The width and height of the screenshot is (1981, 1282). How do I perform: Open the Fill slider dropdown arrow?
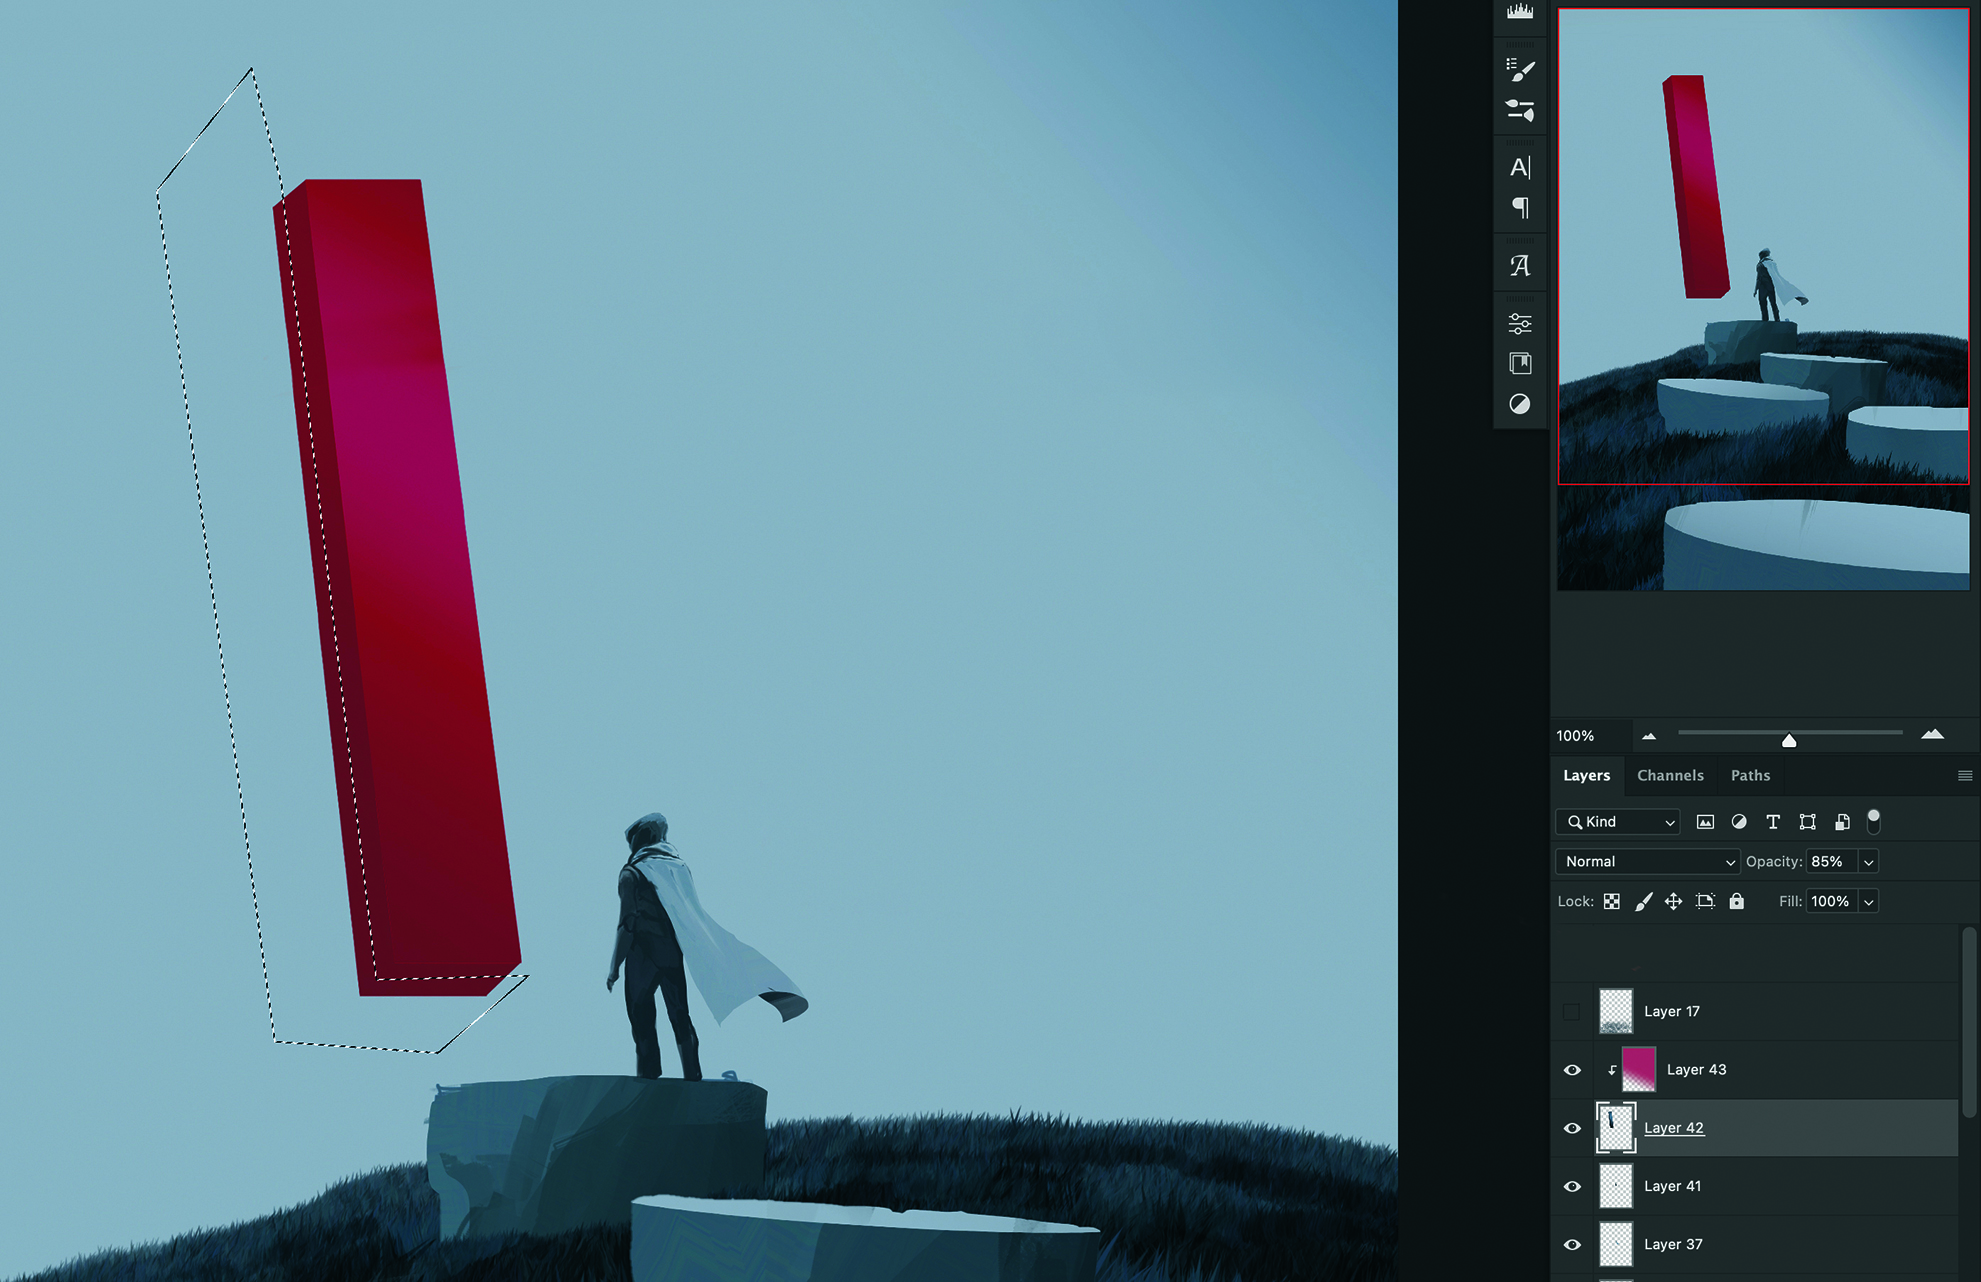[1868, 902]
